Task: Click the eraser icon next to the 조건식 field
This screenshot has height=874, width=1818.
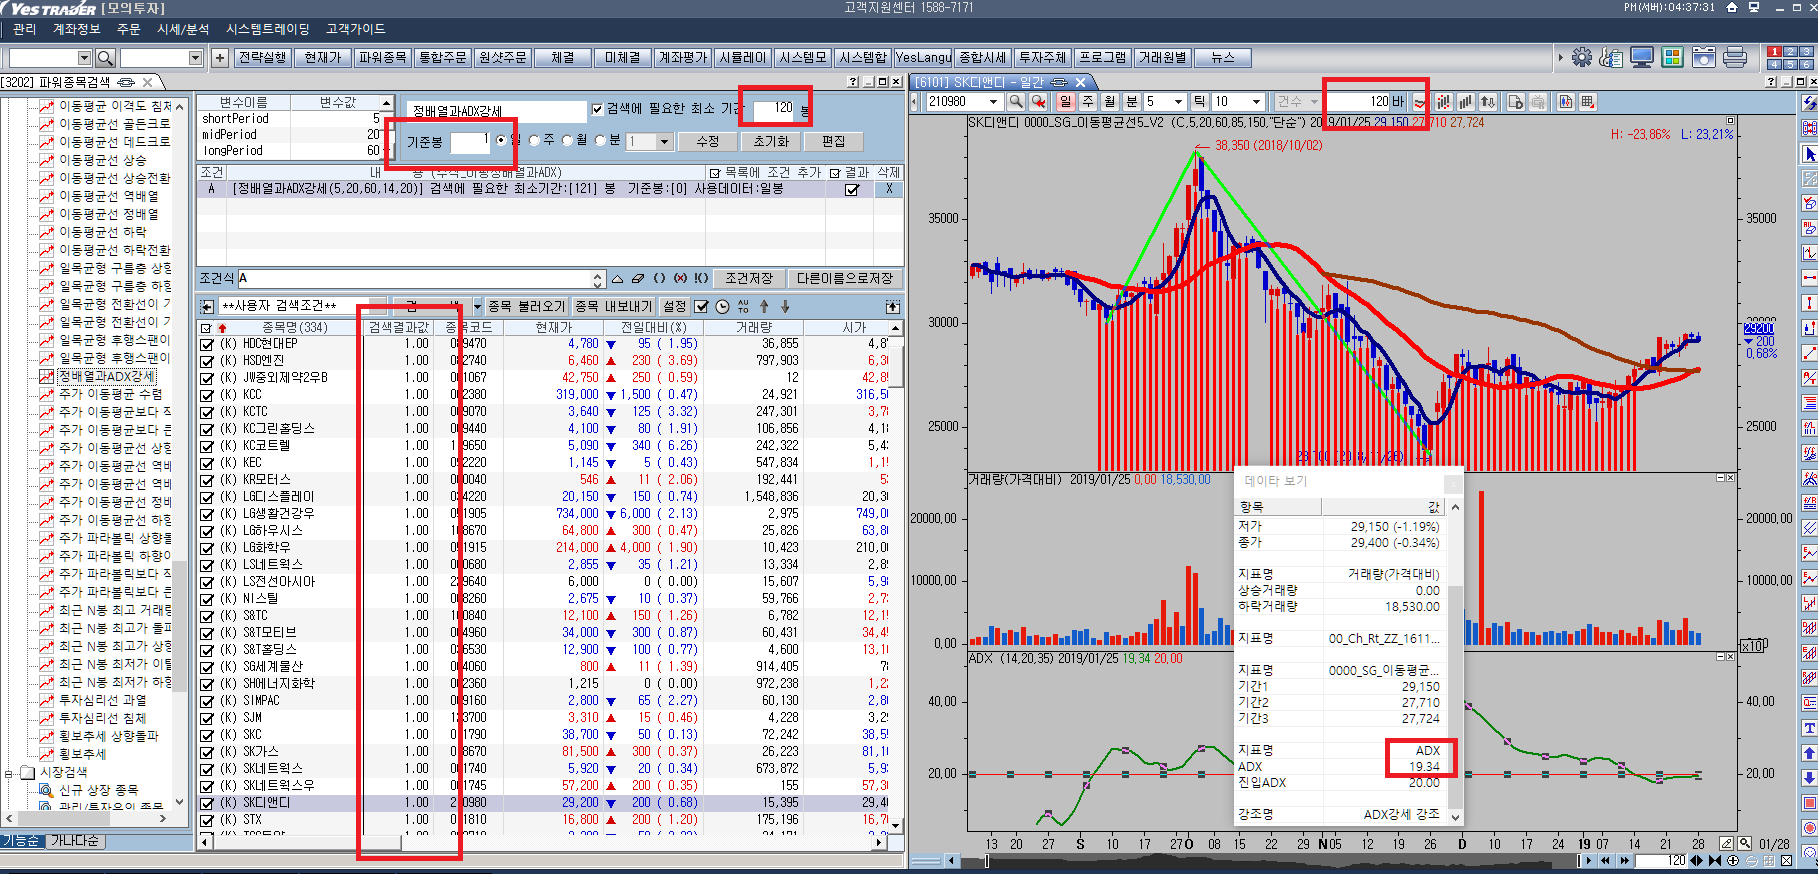Action: coord(638,278)
